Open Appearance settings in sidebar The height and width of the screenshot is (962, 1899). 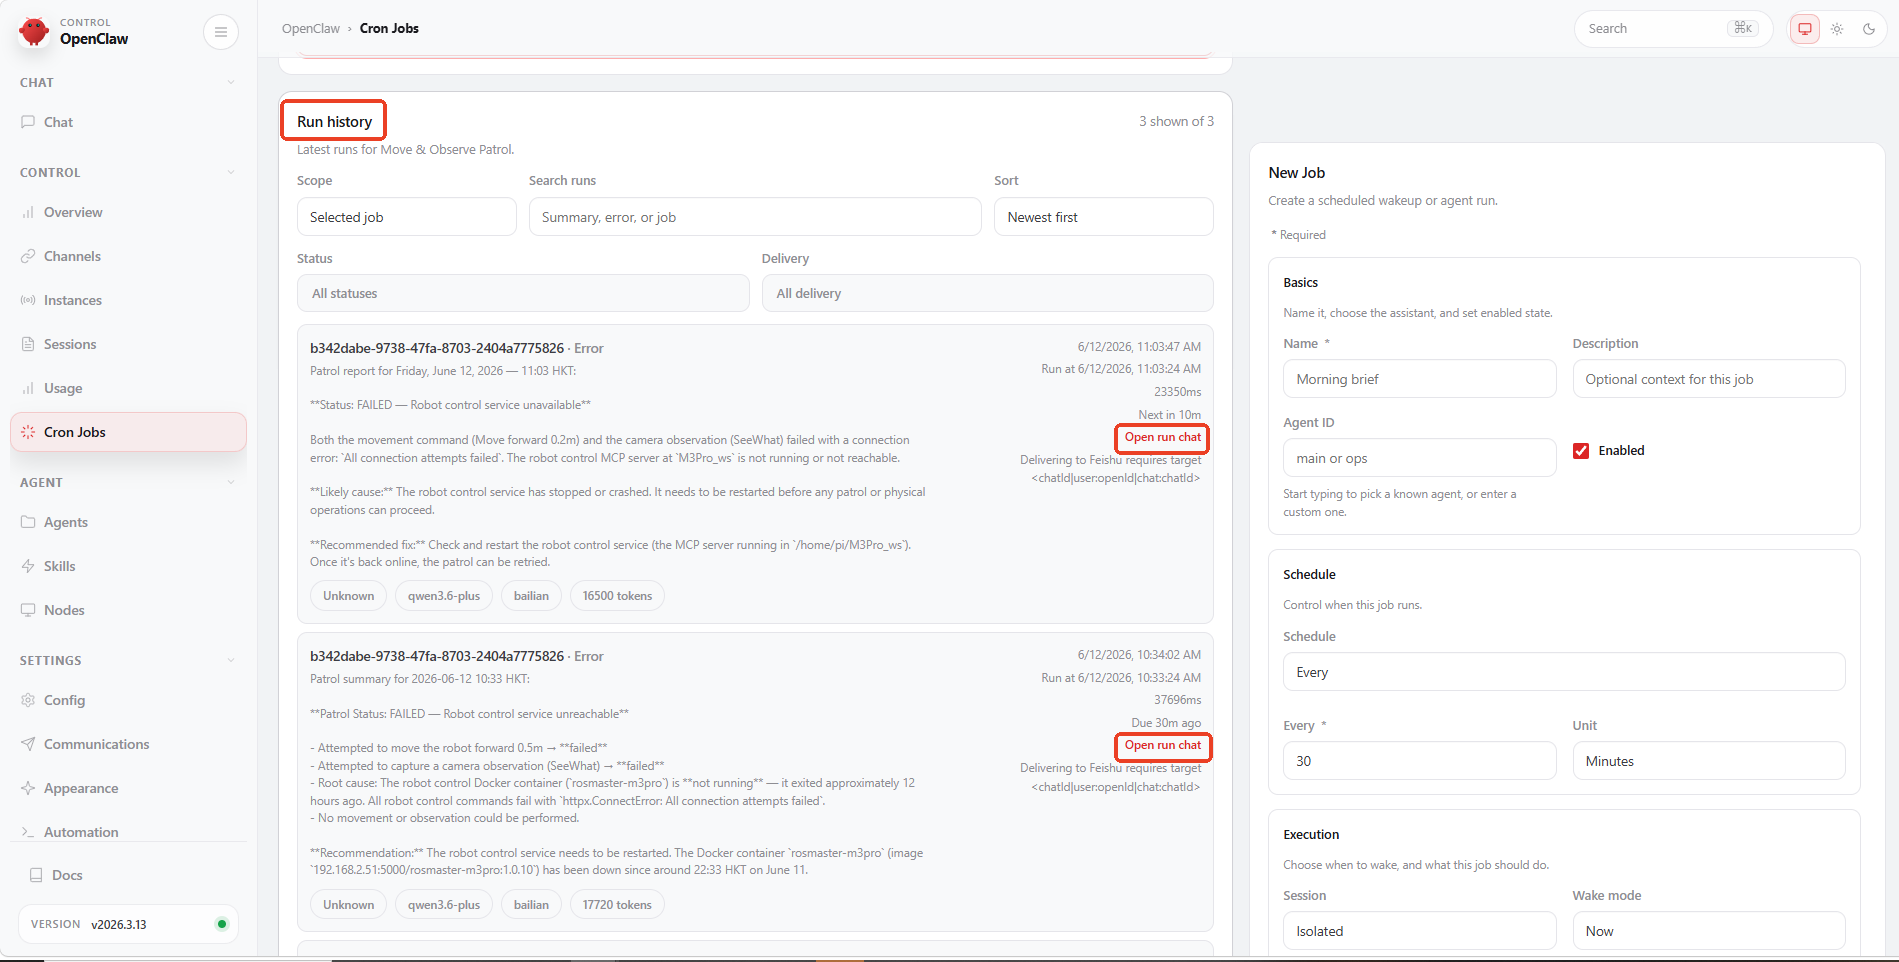point(128,788)
